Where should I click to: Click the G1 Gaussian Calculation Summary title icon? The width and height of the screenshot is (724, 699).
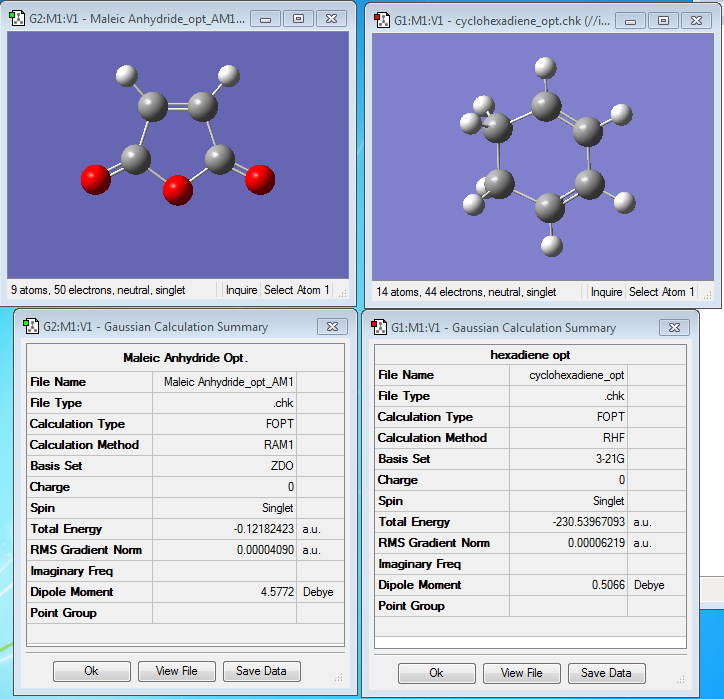(379, 327)
